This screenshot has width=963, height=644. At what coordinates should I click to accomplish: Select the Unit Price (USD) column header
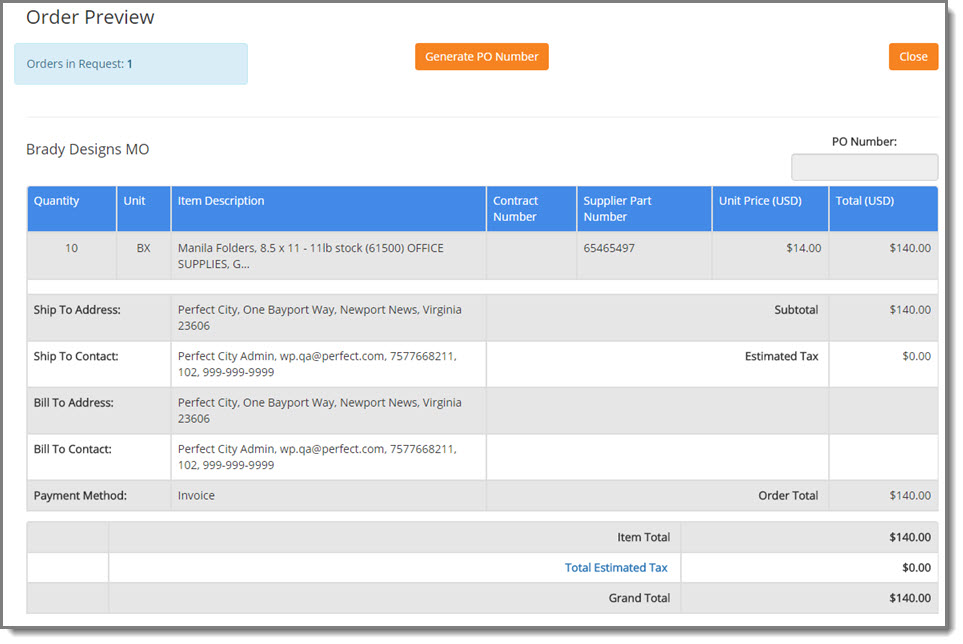tap(760, 201)
